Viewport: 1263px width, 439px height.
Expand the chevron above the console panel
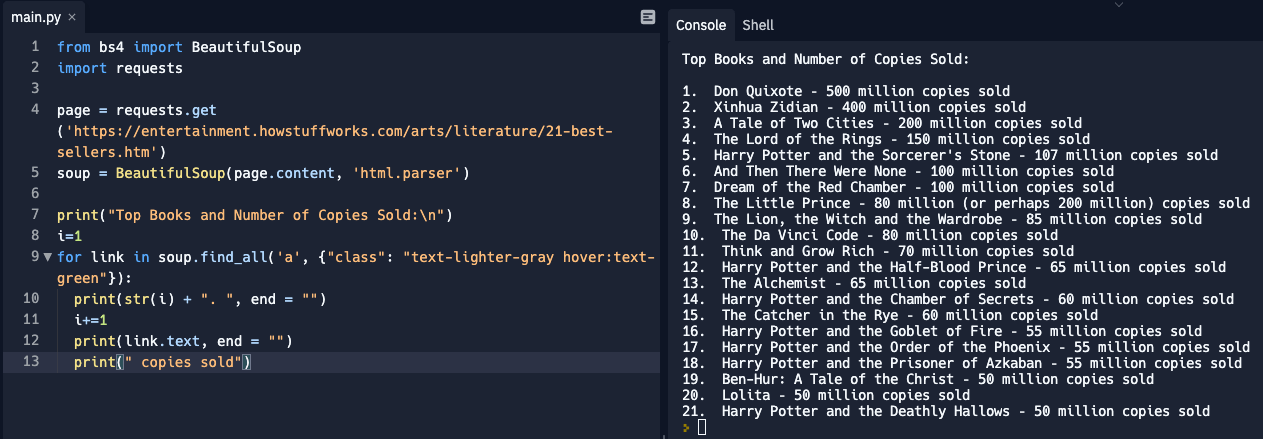tap(1118, 6)
